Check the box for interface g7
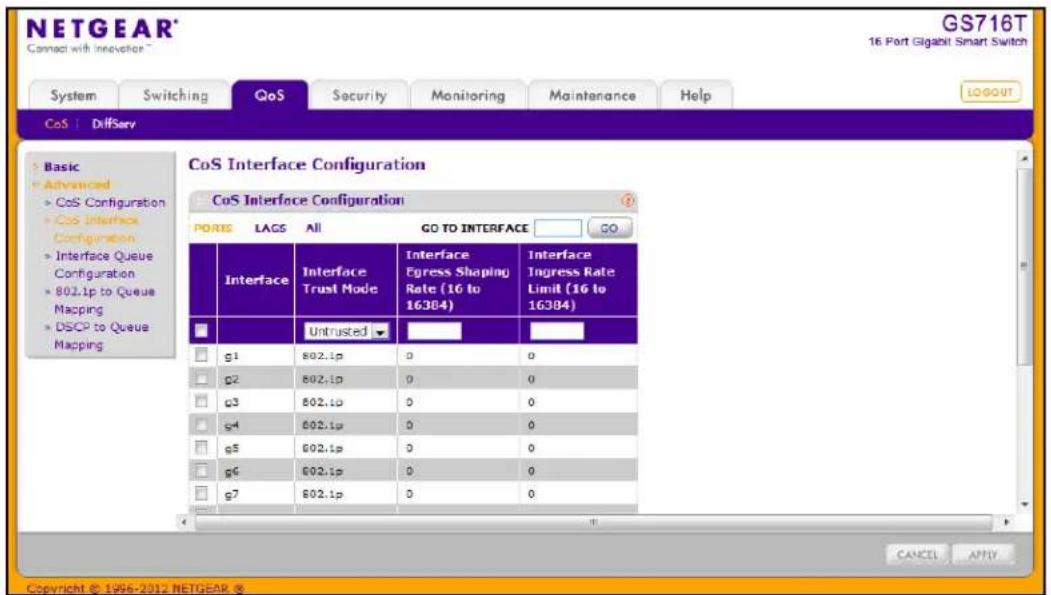Viewport: 1051px width, 595px height. point(201,493)
